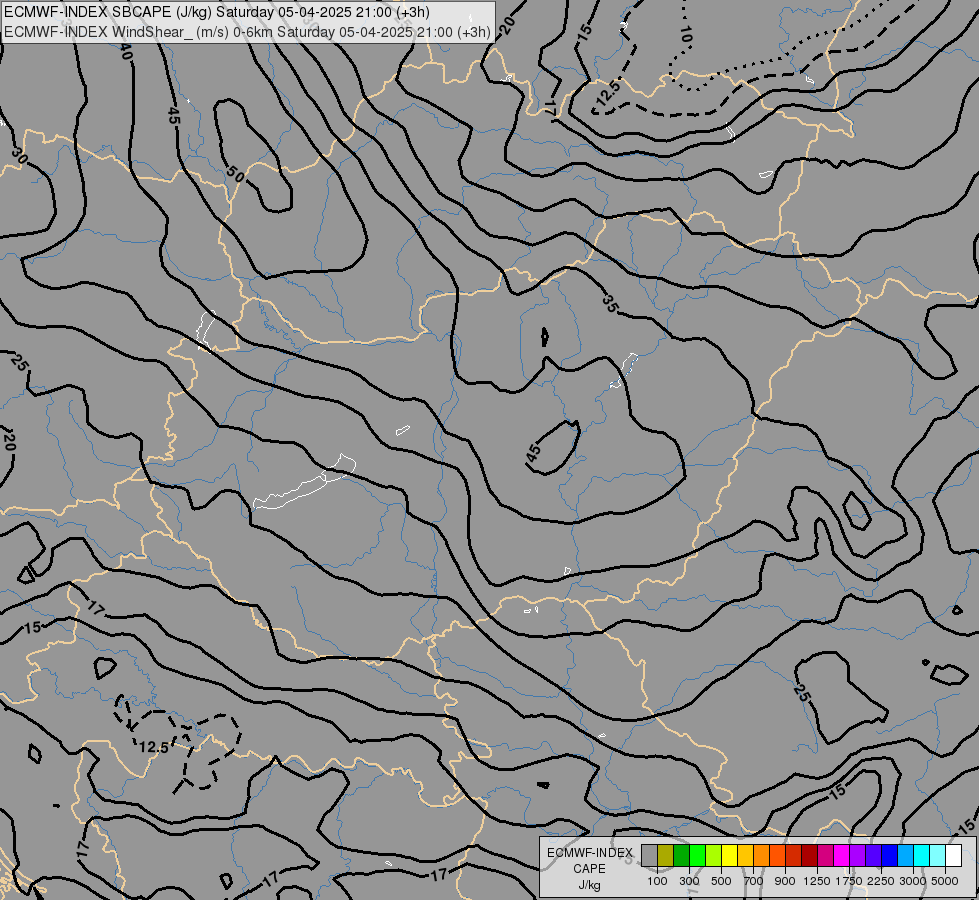The image size is (979, 900).
Task: Click the orange swatch right of 700
Action: (761, 856)
